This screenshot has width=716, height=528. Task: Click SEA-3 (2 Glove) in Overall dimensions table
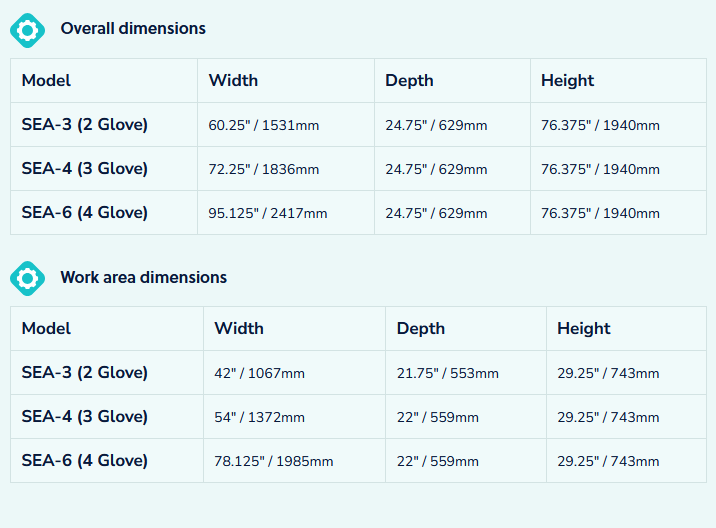tap(85, 125)
